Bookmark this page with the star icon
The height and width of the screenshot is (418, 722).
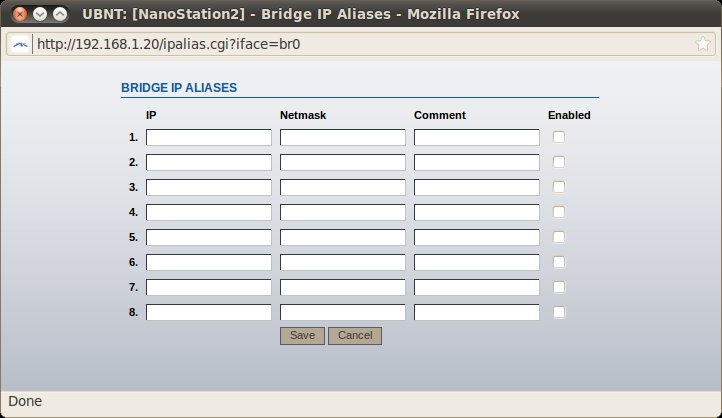703,45
